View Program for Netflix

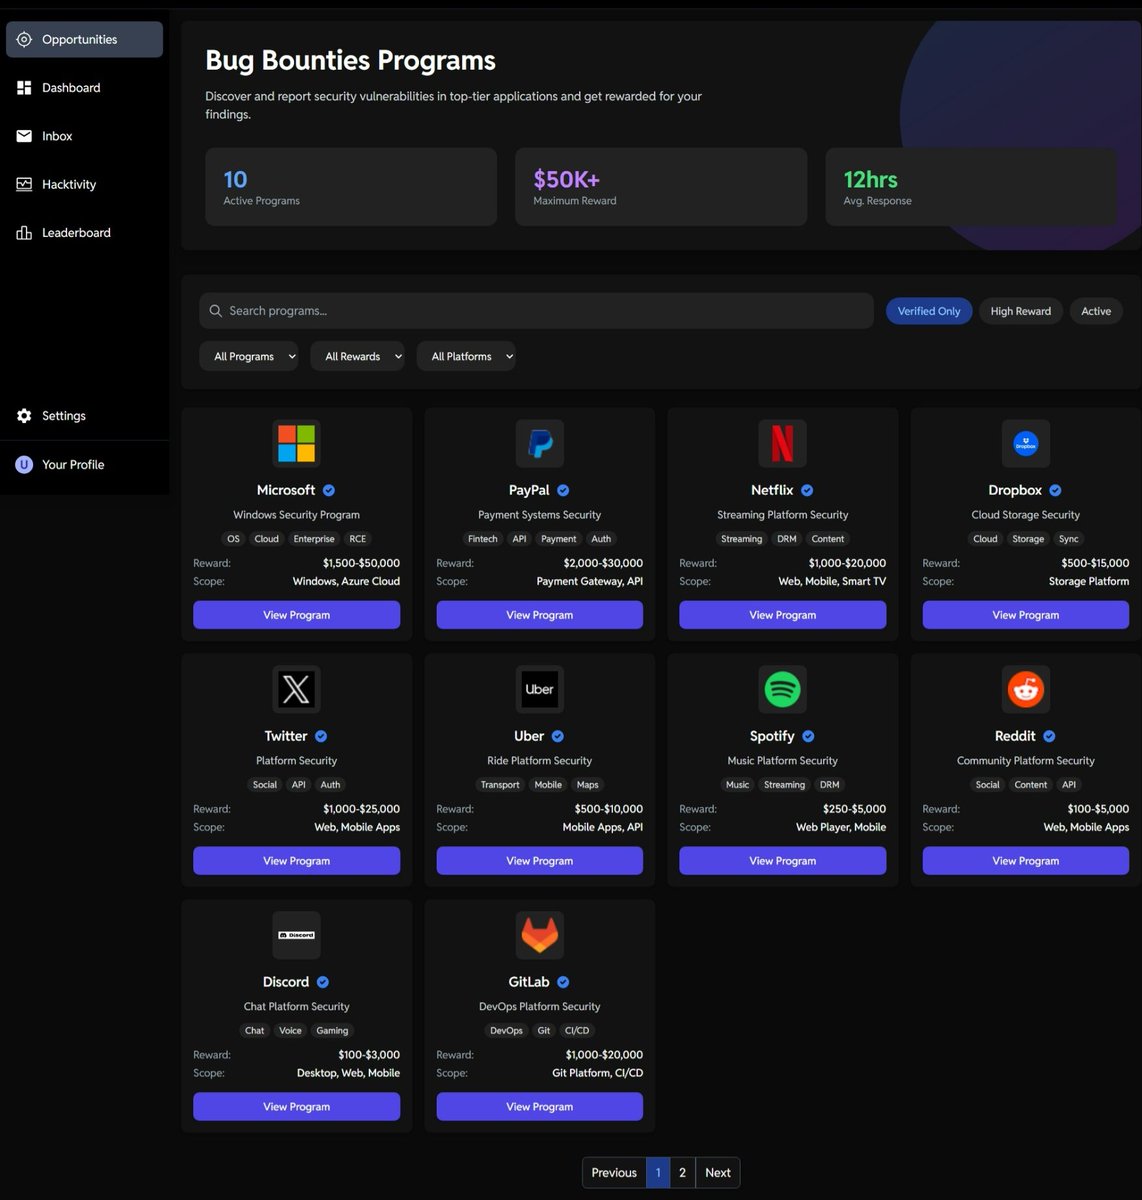(x=783, y=615)
